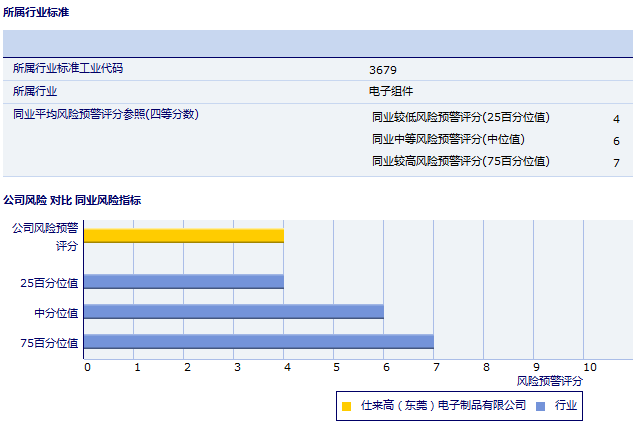This screenshot has width=642, height=427.
Task: Click the blue legend swatch for 行业
Action: click(x=540, y=406)
